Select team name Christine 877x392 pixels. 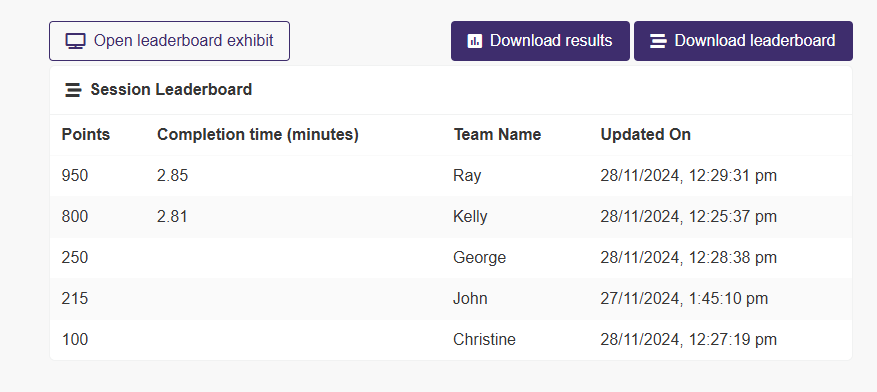pyautogui.click(x=484, y=339)
